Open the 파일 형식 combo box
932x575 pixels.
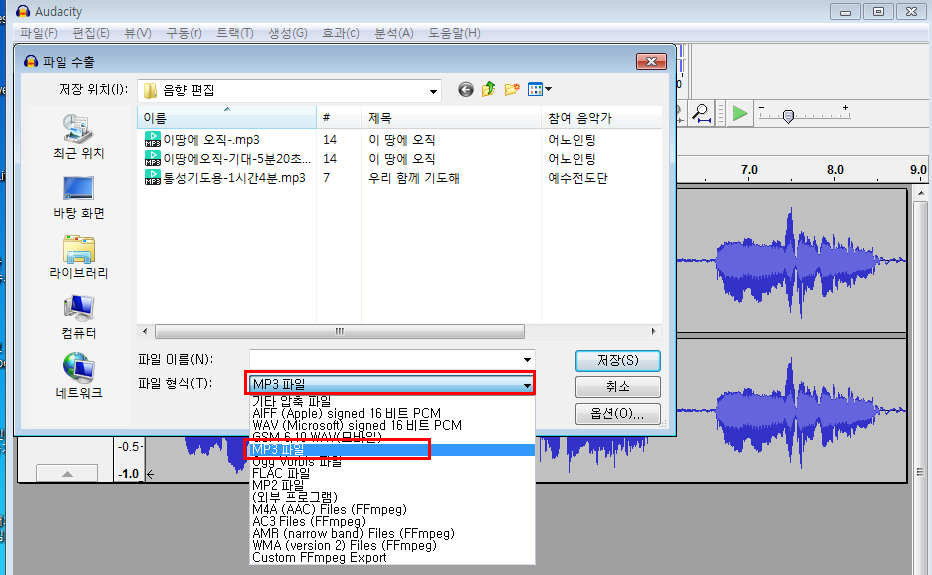pyautogui.click(x=391, y=384)
